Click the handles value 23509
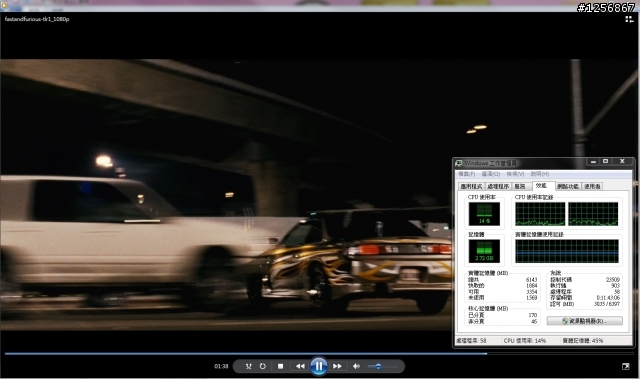Viewport: 640px width, 379px height. (x=613, y=279)
